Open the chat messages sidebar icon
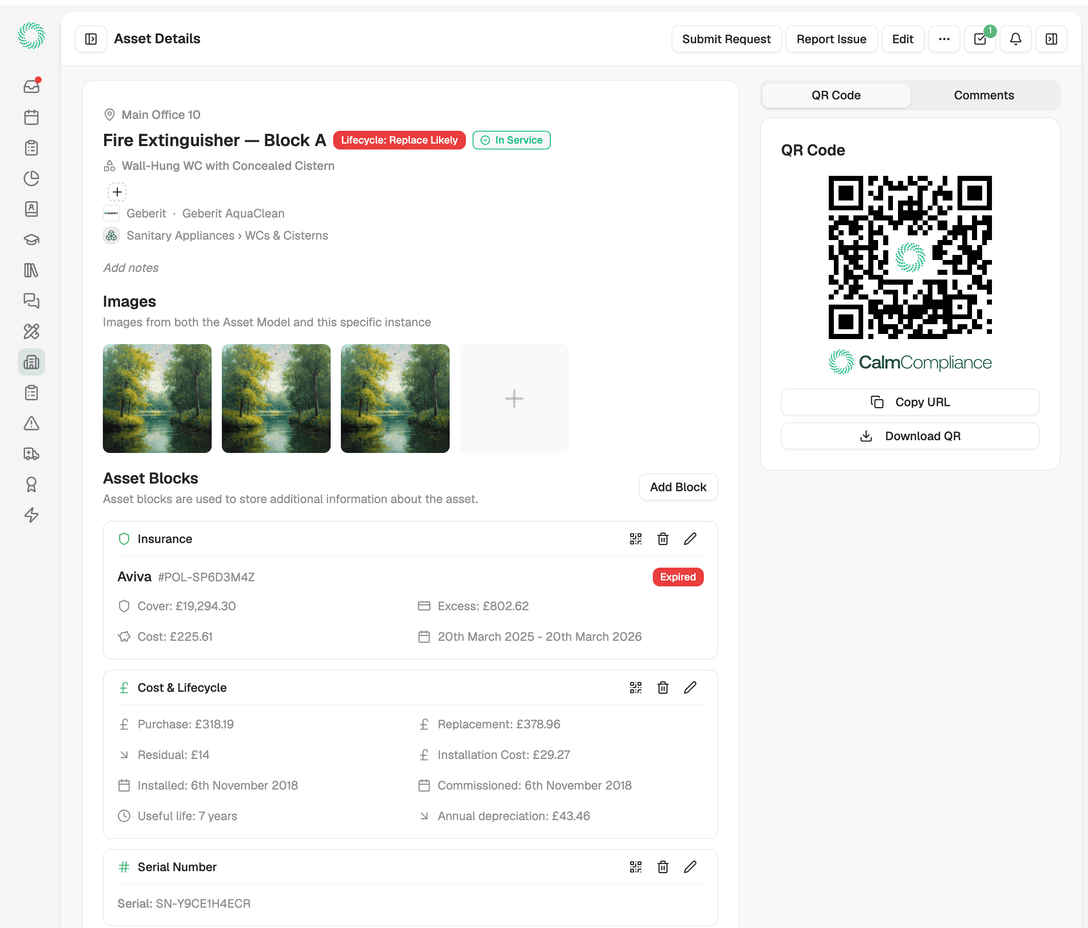The width and height of the screenshot is (1088, 928). click(31, 301)
